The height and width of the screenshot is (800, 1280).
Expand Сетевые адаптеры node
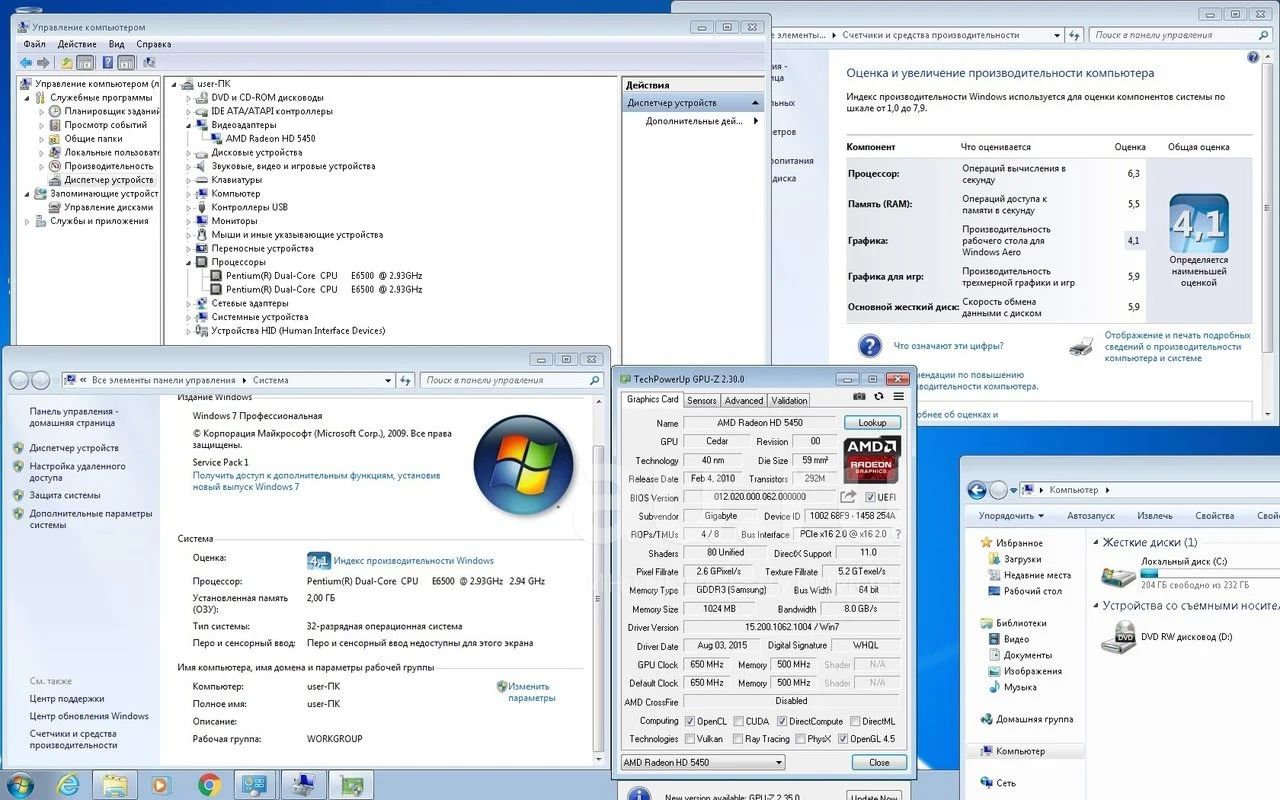click(x=188, y=303)
